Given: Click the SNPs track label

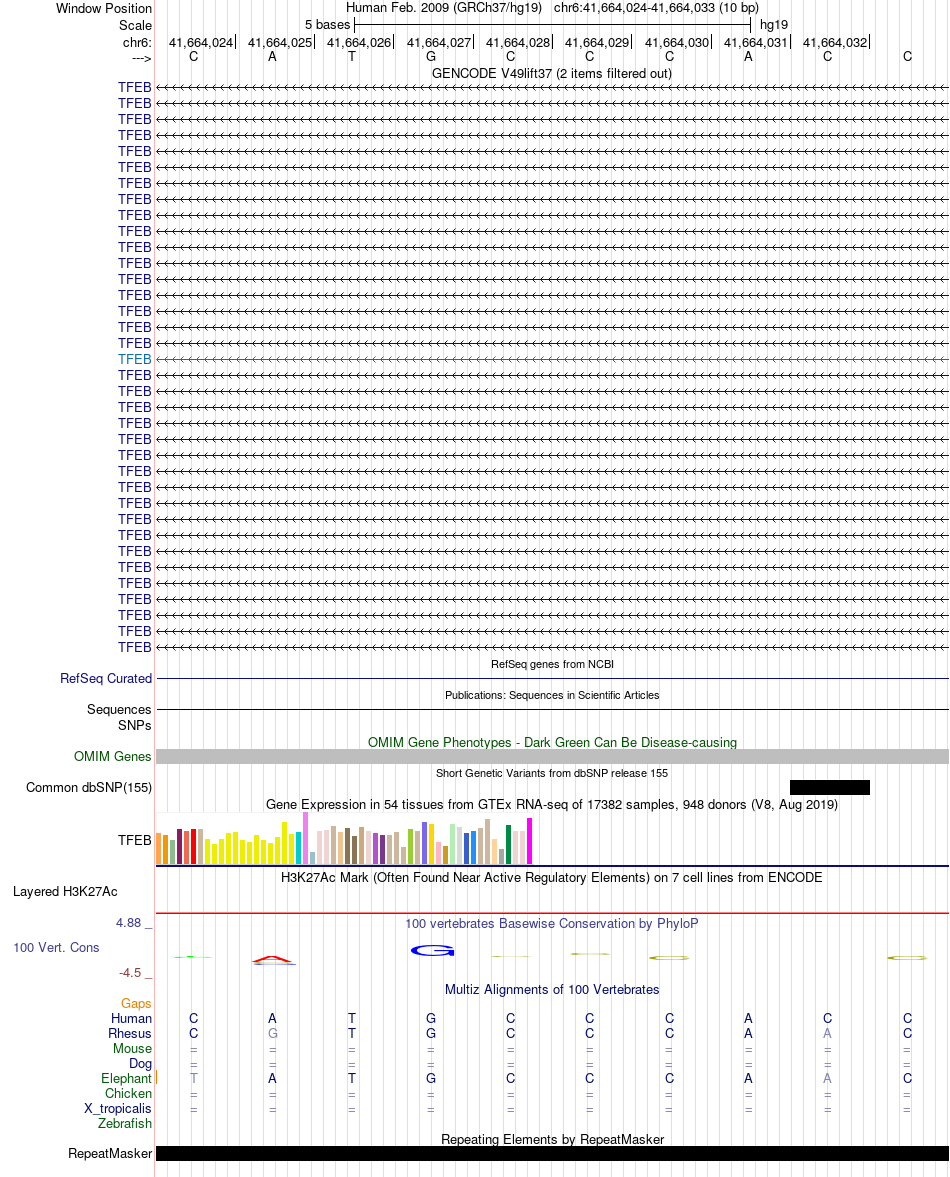Looking at the screenshot, I should coord(134,725).
